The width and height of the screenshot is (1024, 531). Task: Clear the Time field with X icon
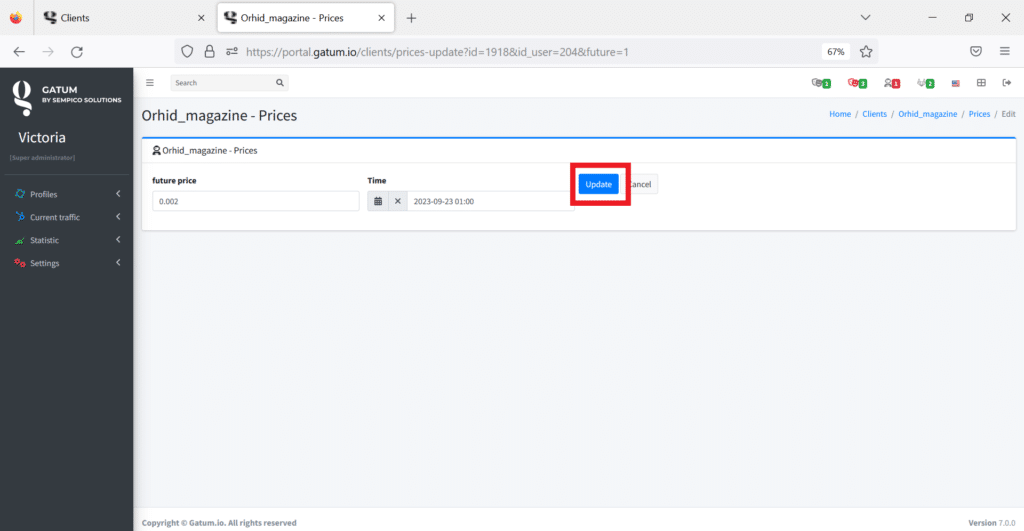click(x=398, y=201)
